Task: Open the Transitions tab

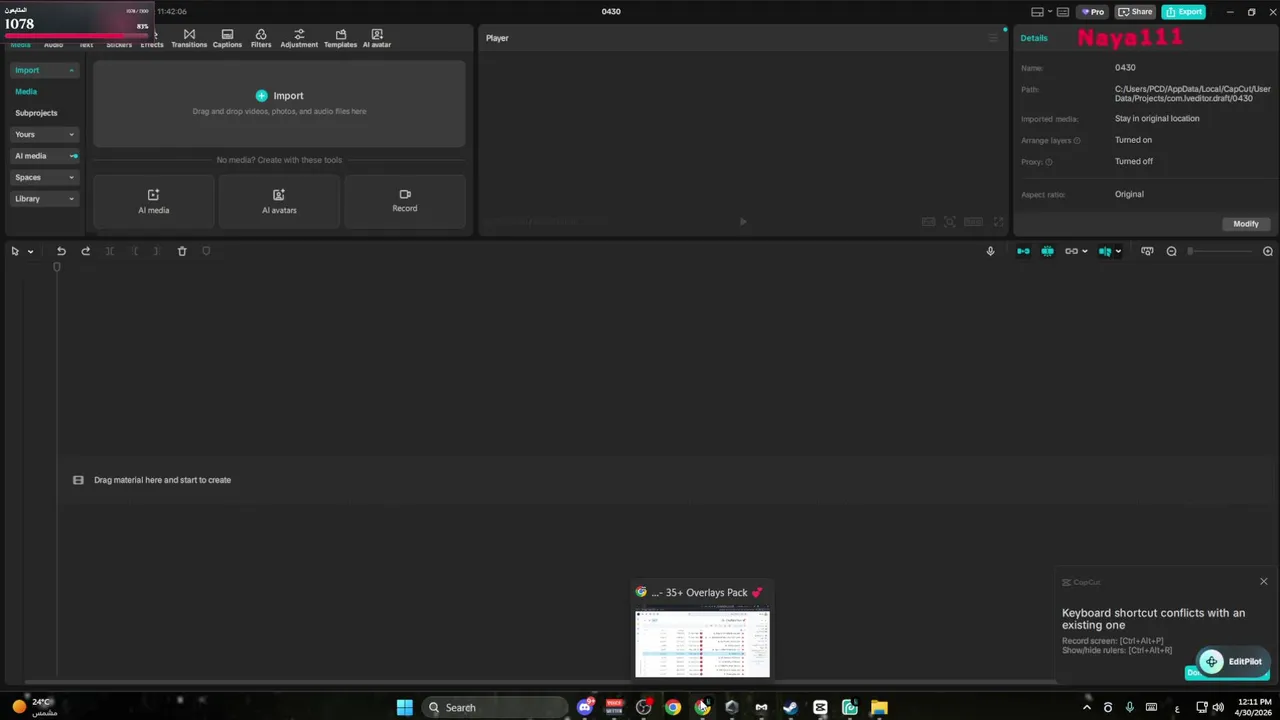Action: tap(189, 38)
